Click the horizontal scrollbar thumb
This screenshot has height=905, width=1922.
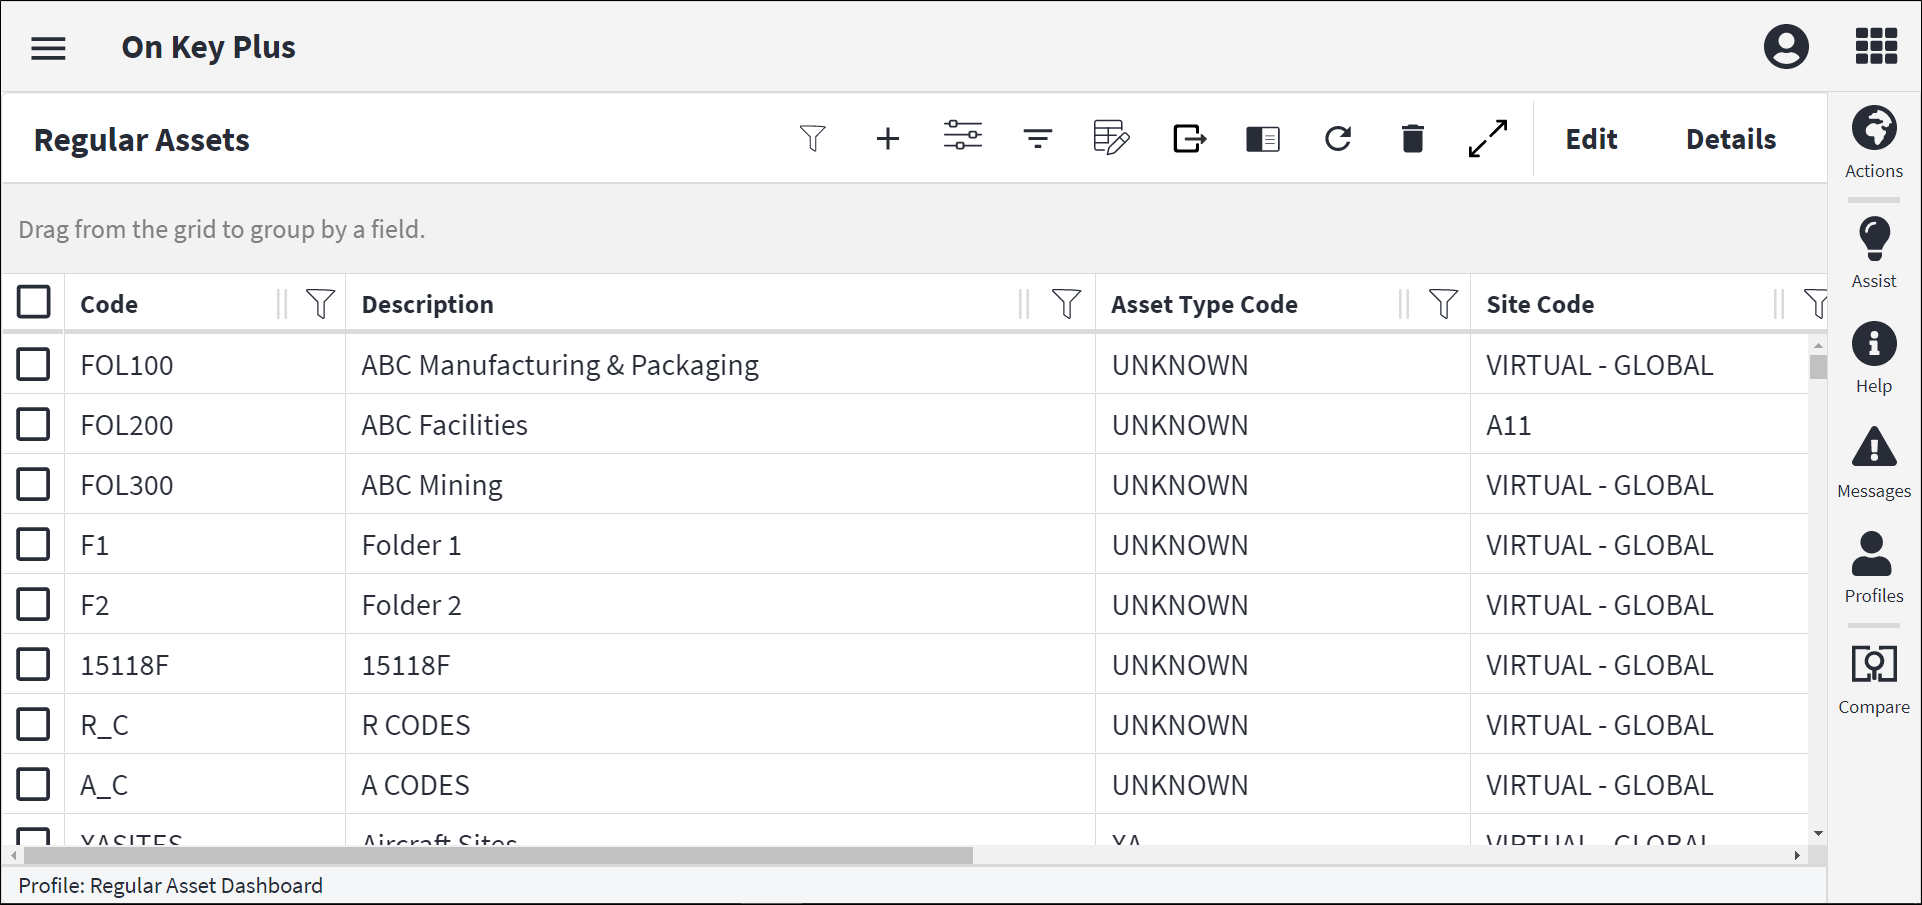pos(498,856)
